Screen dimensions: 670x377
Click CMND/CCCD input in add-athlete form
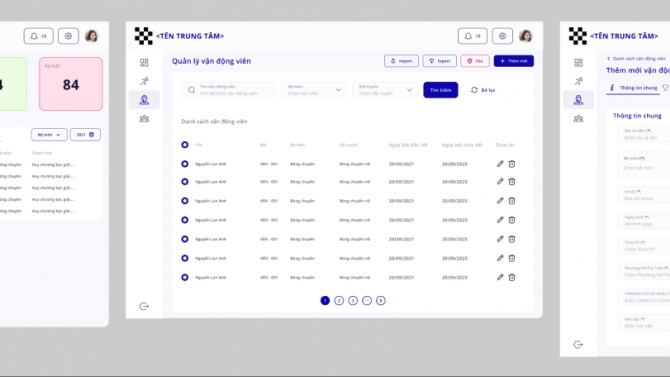[644, 297]
